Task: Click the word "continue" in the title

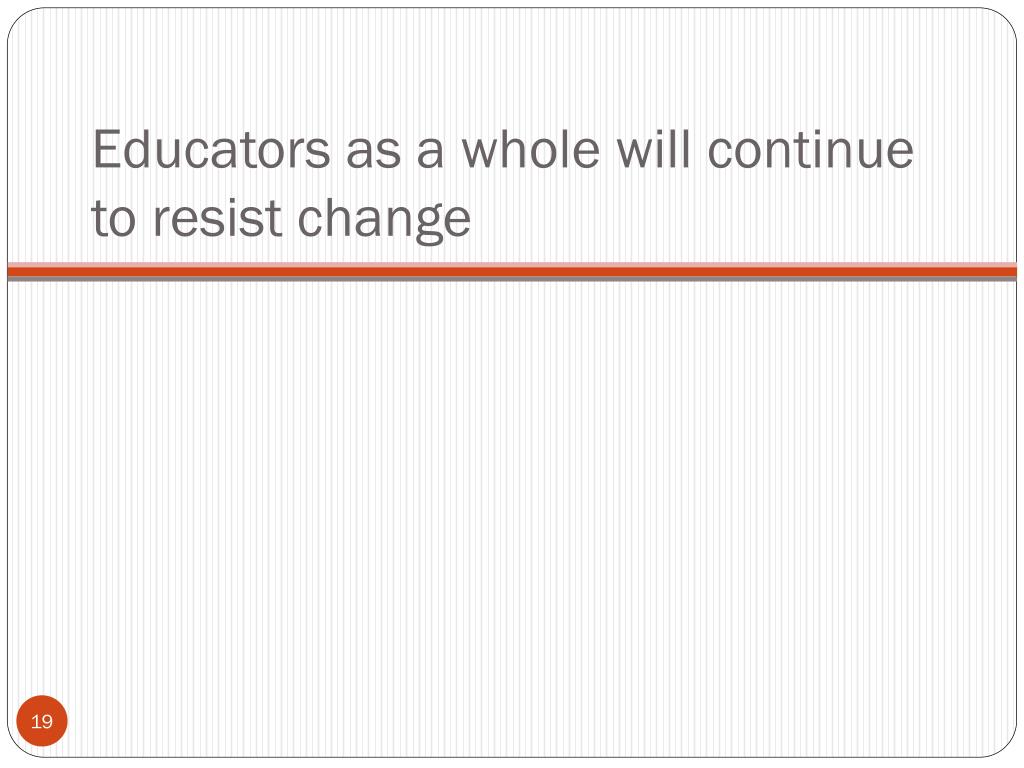Action: (810, 150)
